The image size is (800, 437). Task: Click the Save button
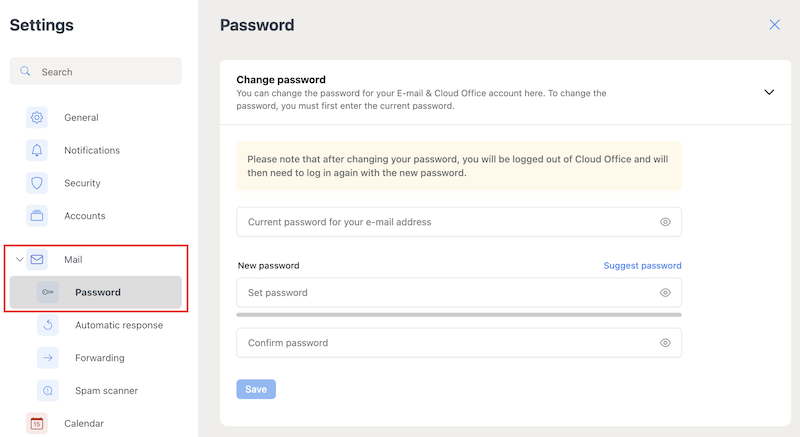pos(256,389)
